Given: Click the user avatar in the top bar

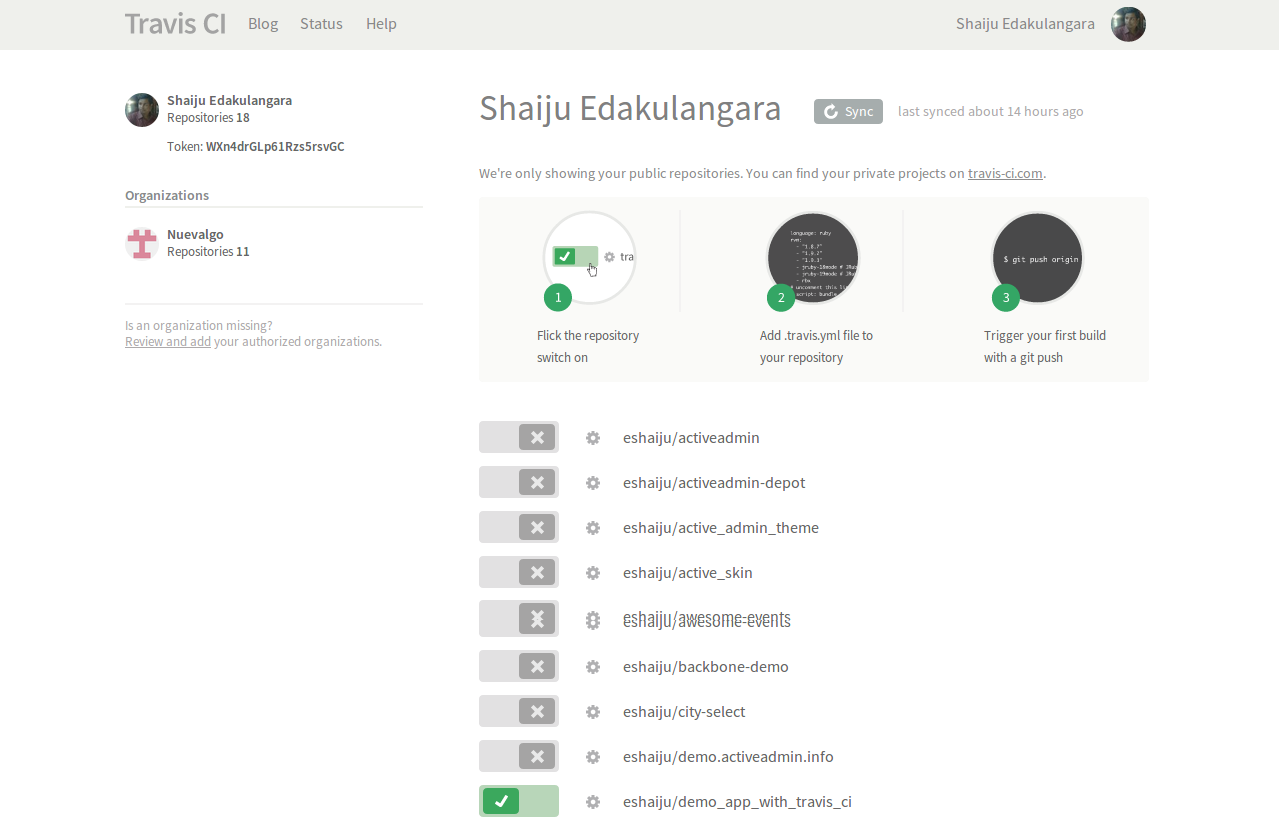Looking at the screenshot, I should click(1127, 24).
